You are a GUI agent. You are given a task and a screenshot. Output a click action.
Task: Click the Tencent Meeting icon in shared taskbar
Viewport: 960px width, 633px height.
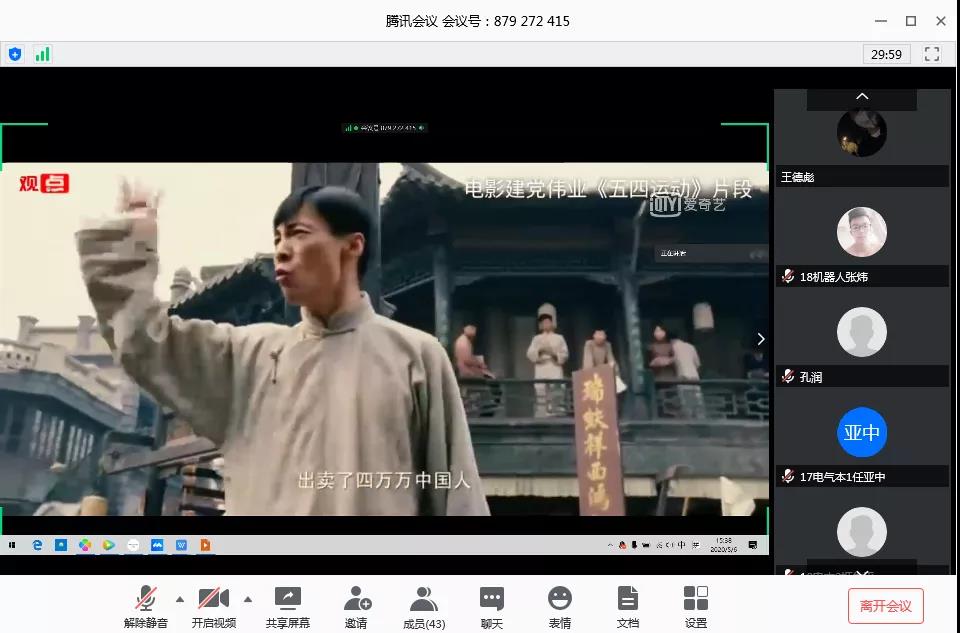[x=157, y=545]
